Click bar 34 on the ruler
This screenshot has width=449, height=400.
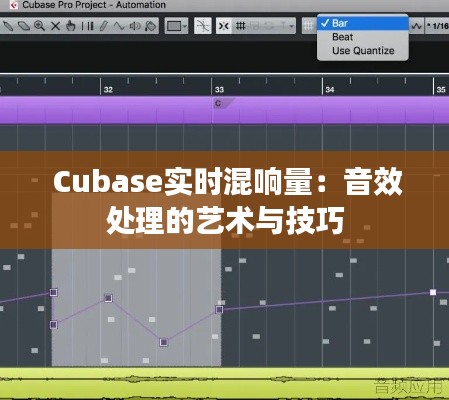[x=329, y=89]
